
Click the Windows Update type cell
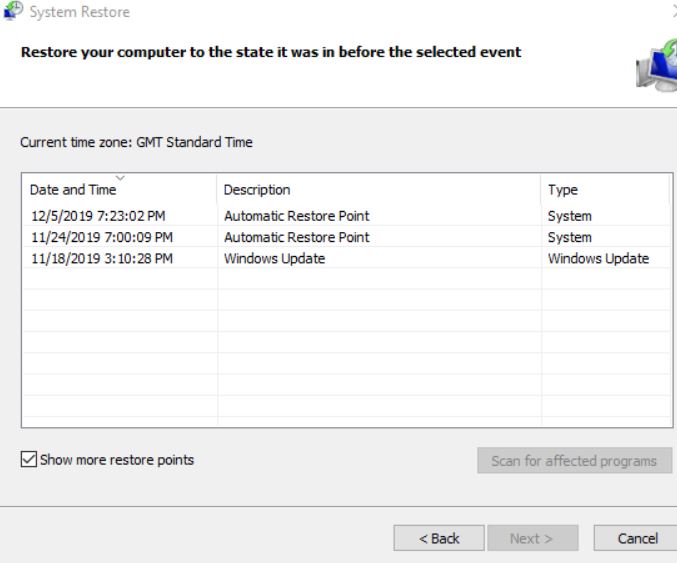click(x=598, y=258)
